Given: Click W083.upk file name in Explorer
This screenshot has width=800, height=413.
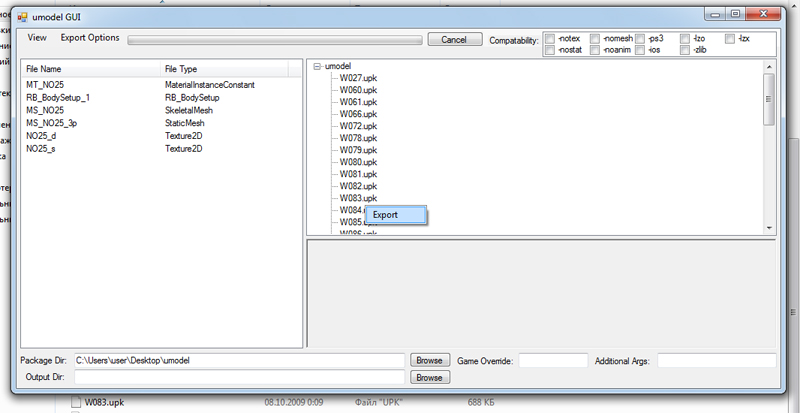Looking at the screenshot, I should tap(104, 402).
